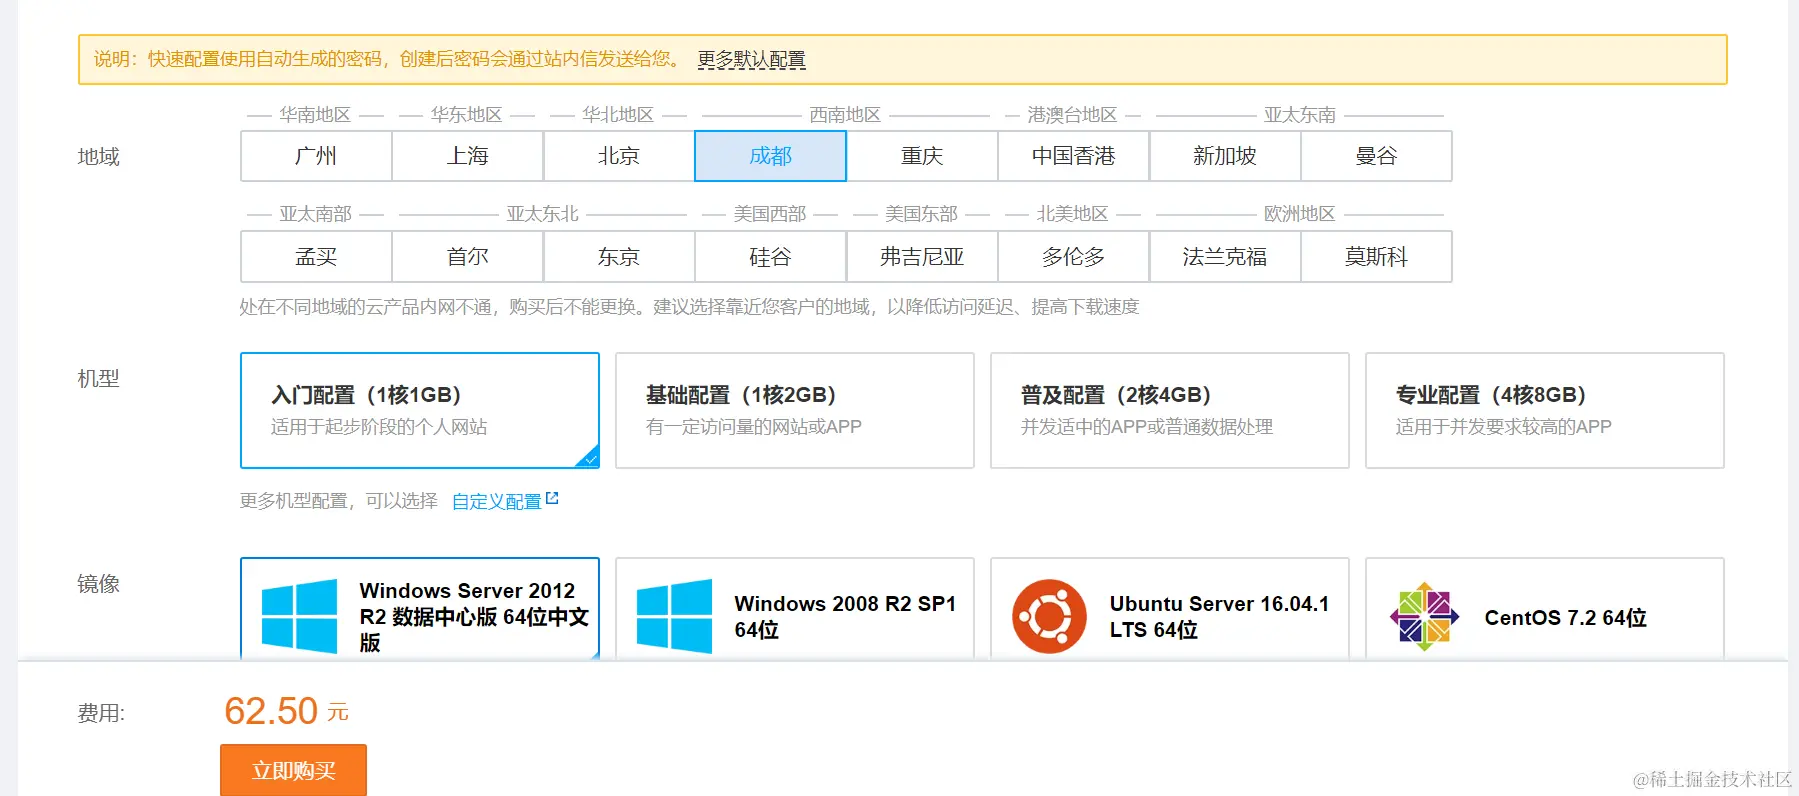Select the 成都 region option
This screenshot has width=1799, height=796.
[770, 156]
